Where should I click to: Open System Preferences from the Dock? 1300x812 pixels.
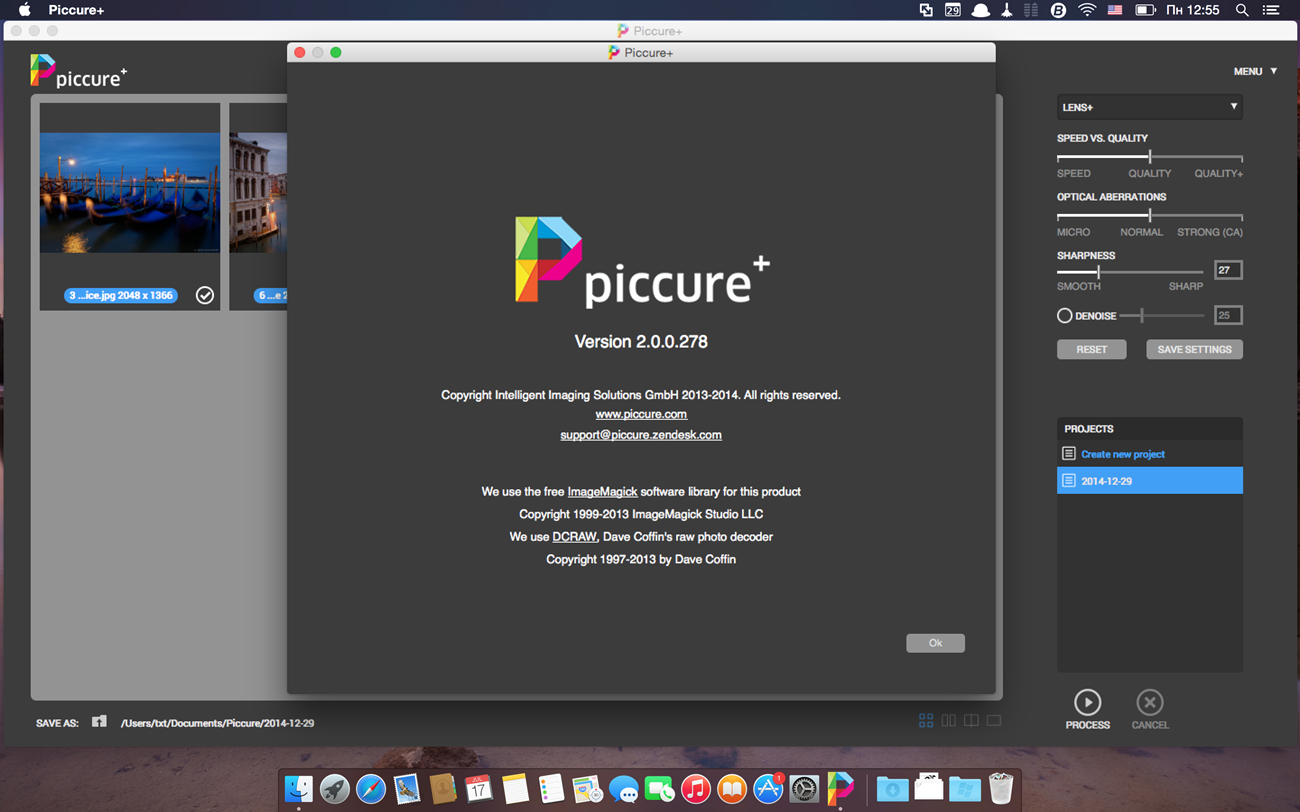point(803,789)
